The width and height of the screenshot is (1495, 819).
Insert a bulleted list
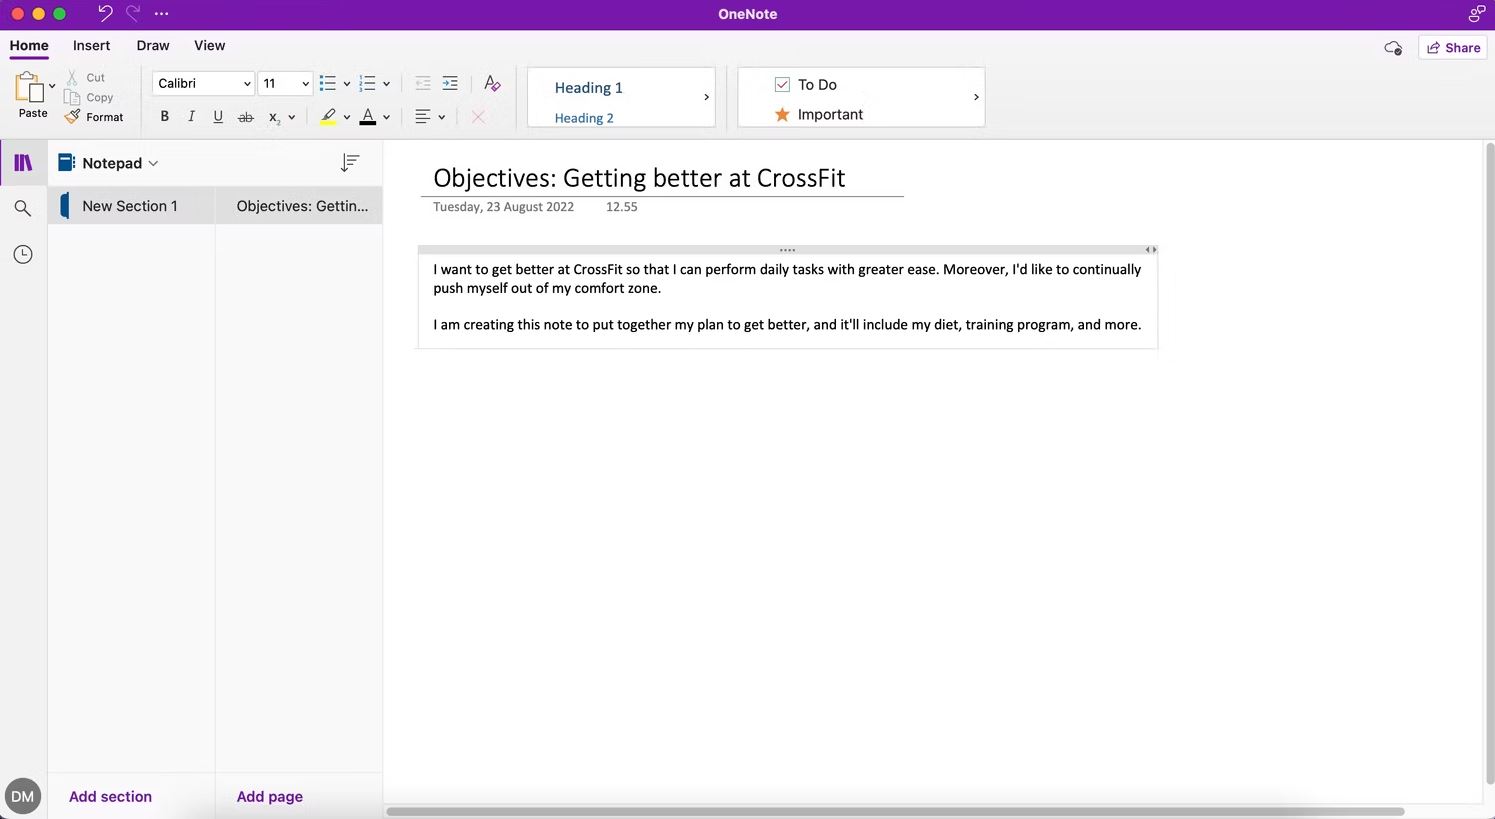(327, 83)
